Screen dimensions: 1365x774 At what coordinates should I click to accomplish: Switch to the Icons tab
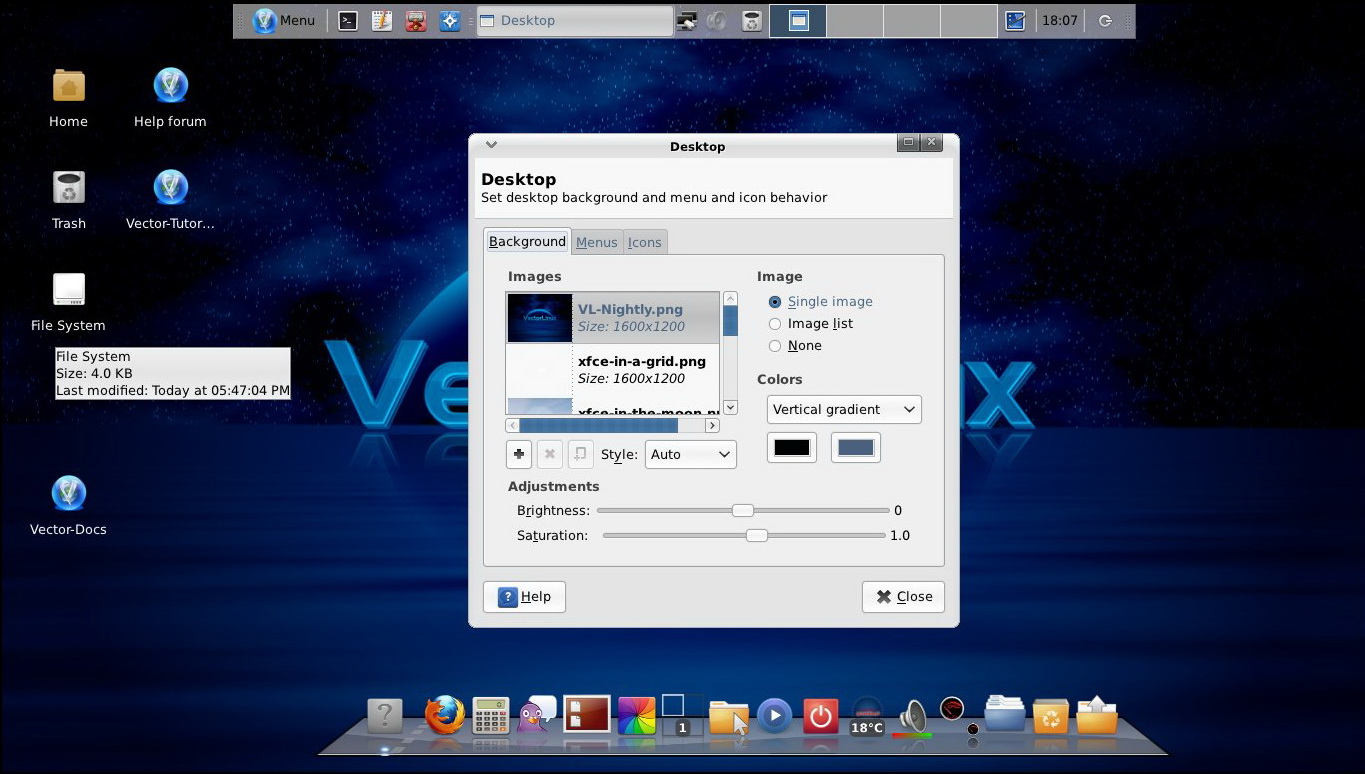(x=645, y=242)
